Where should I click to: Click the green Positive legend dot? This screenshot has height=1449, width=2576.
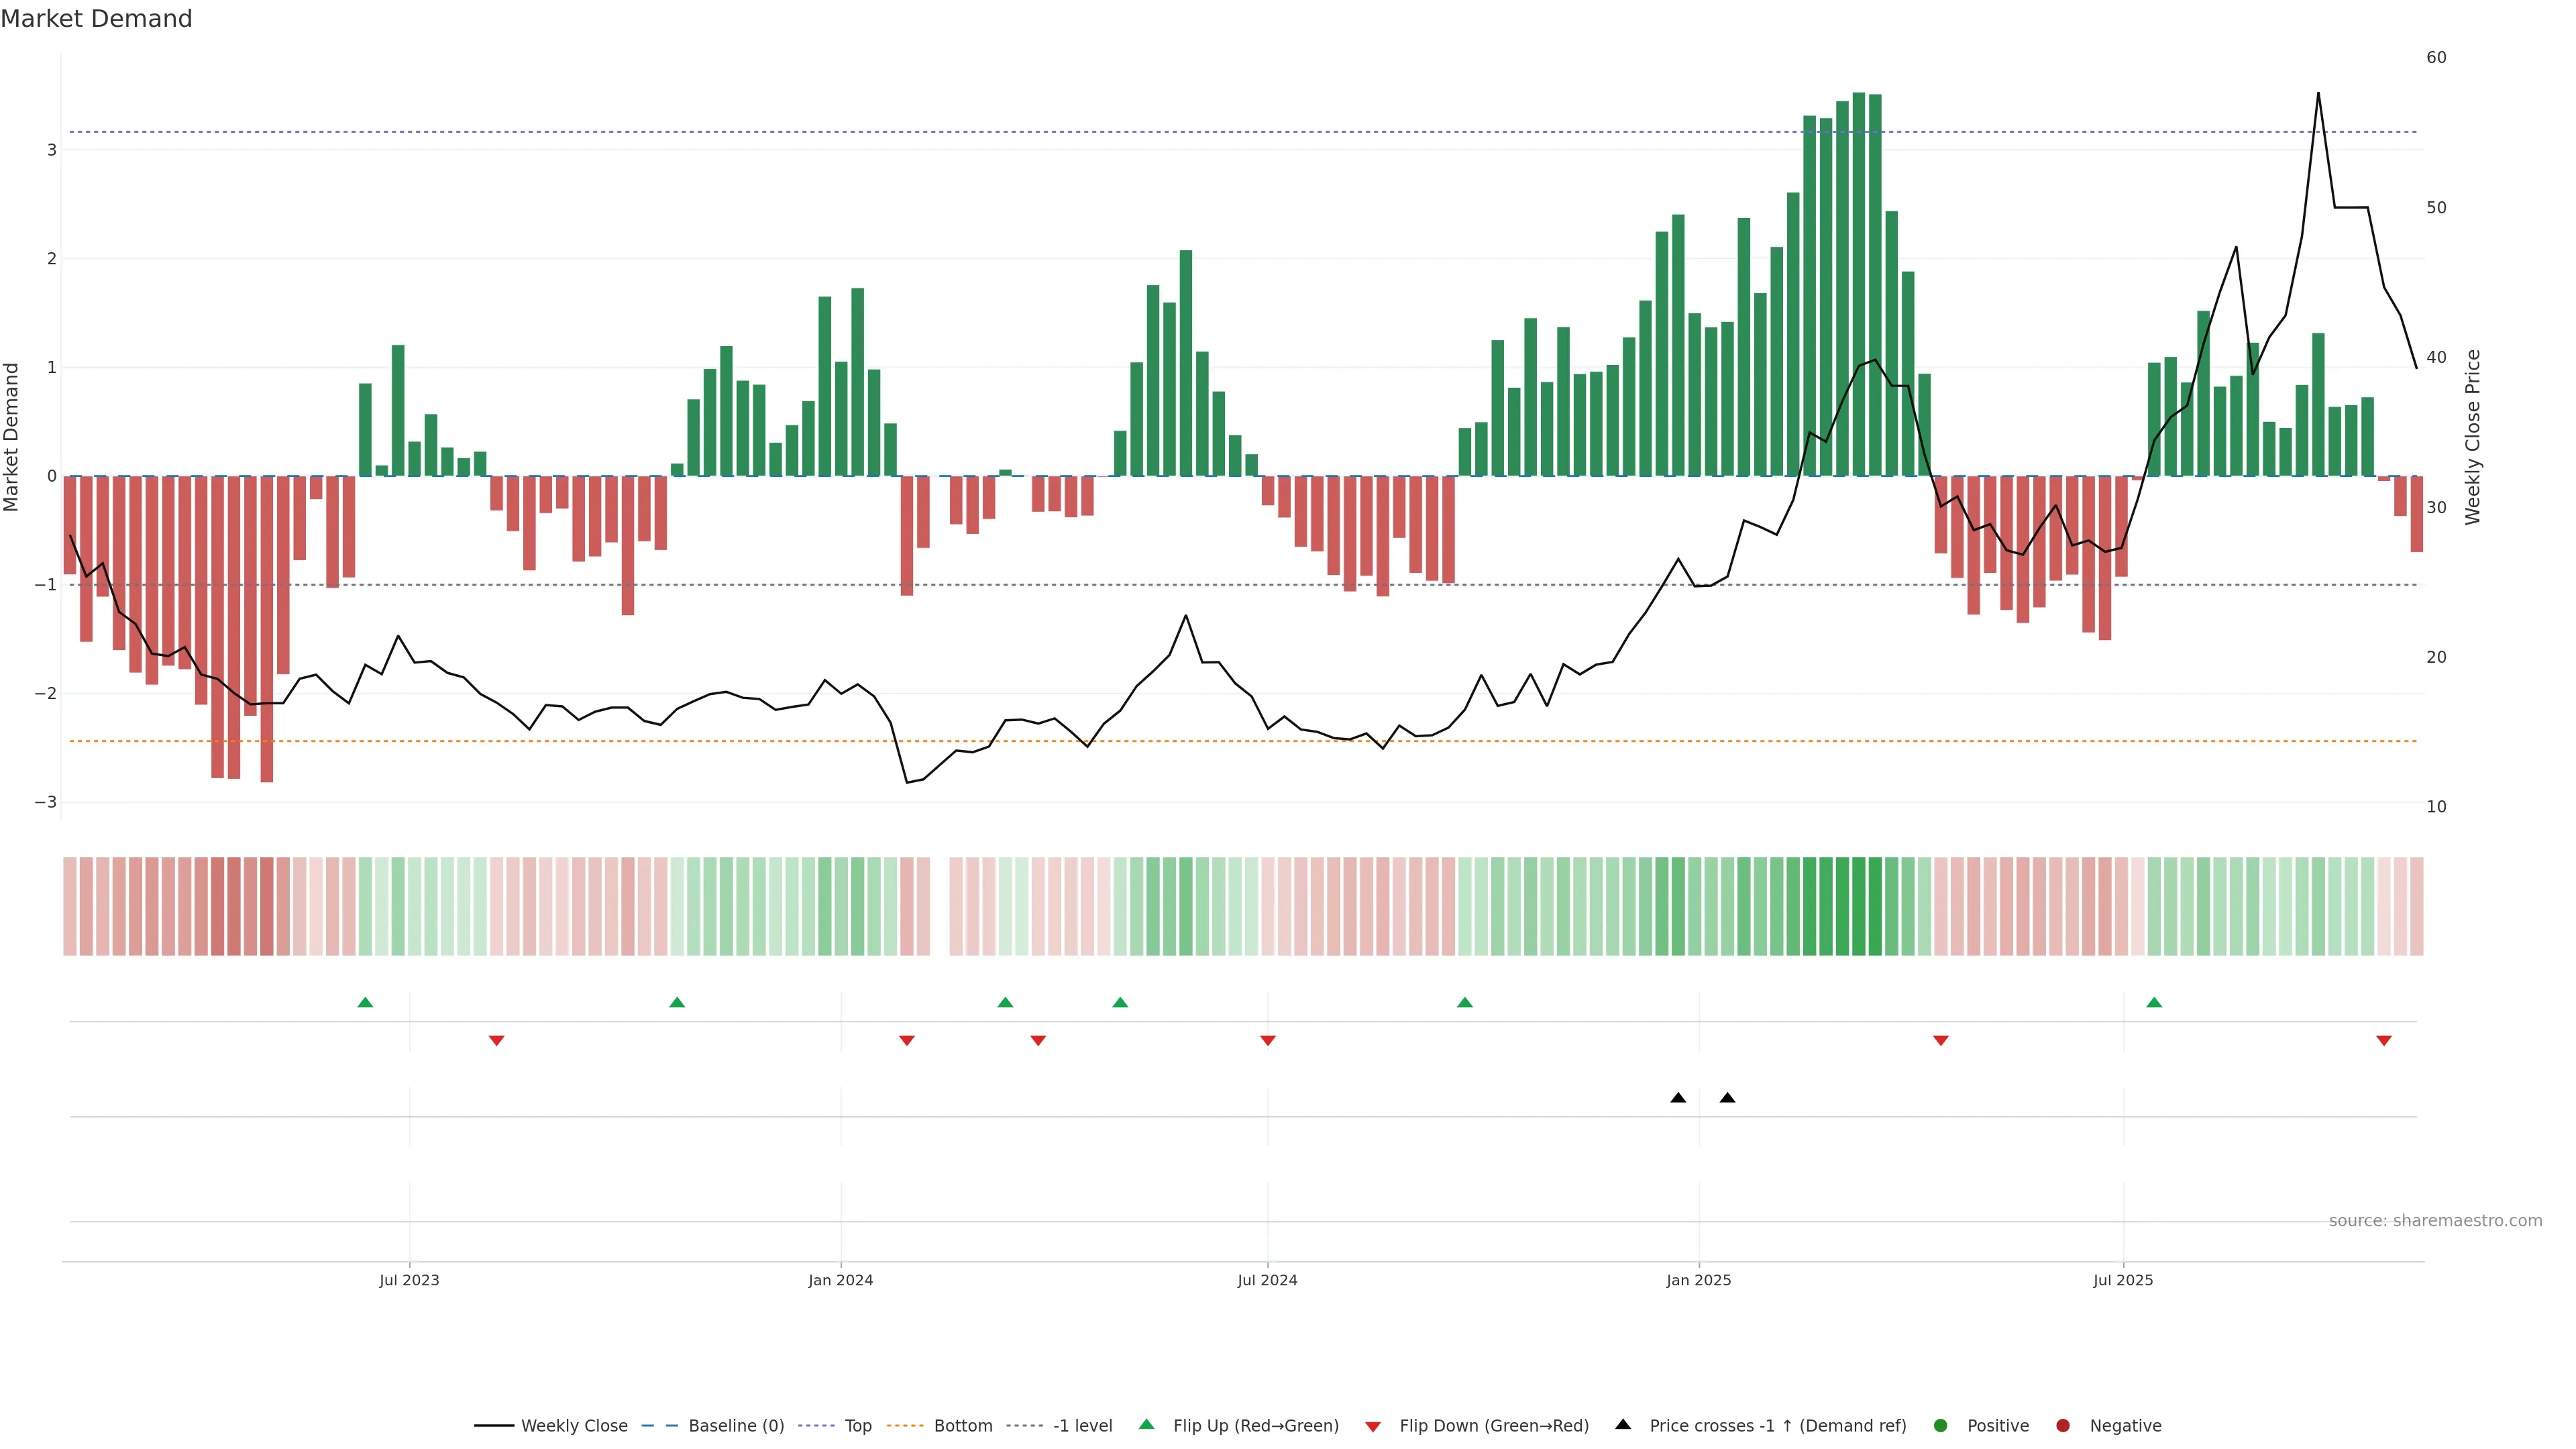click(1941, 1425)
